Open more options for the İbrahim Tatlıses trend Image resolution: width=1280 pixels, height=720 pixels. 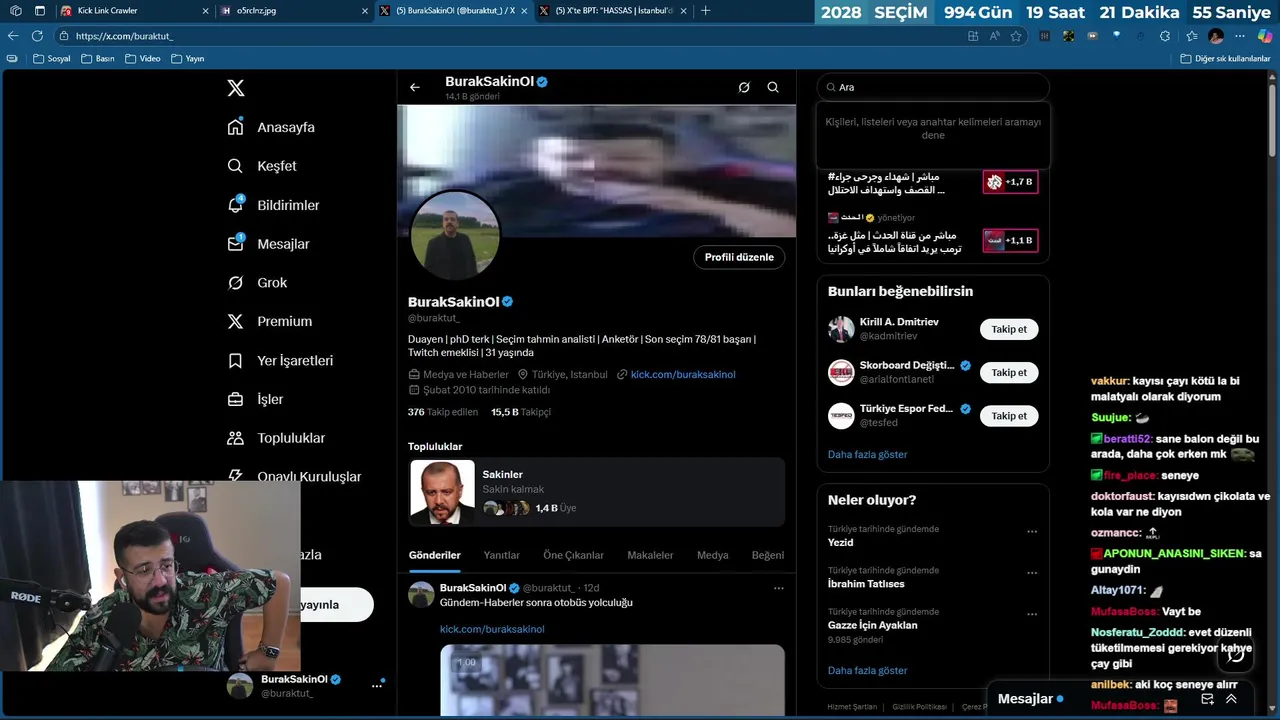pos(1032,573)
